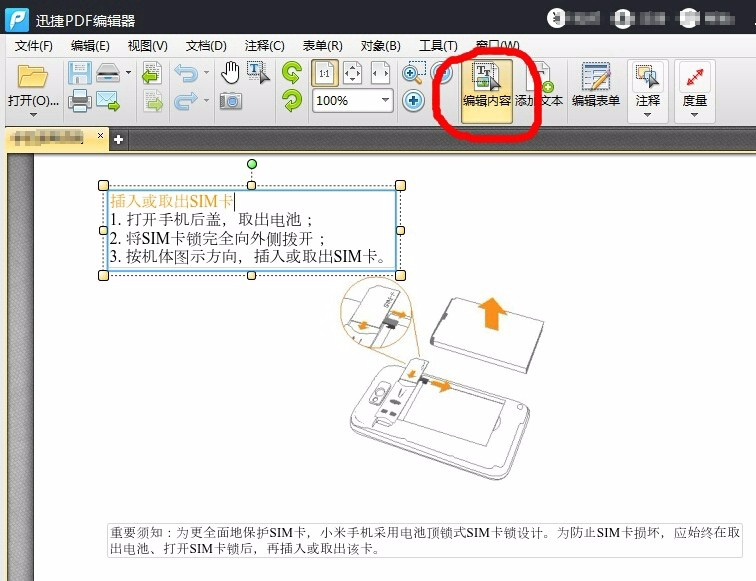The height and width of the screenshot is (581, 756).
Task: Take a snapshot with camera tool
Action: coord(230,101)
